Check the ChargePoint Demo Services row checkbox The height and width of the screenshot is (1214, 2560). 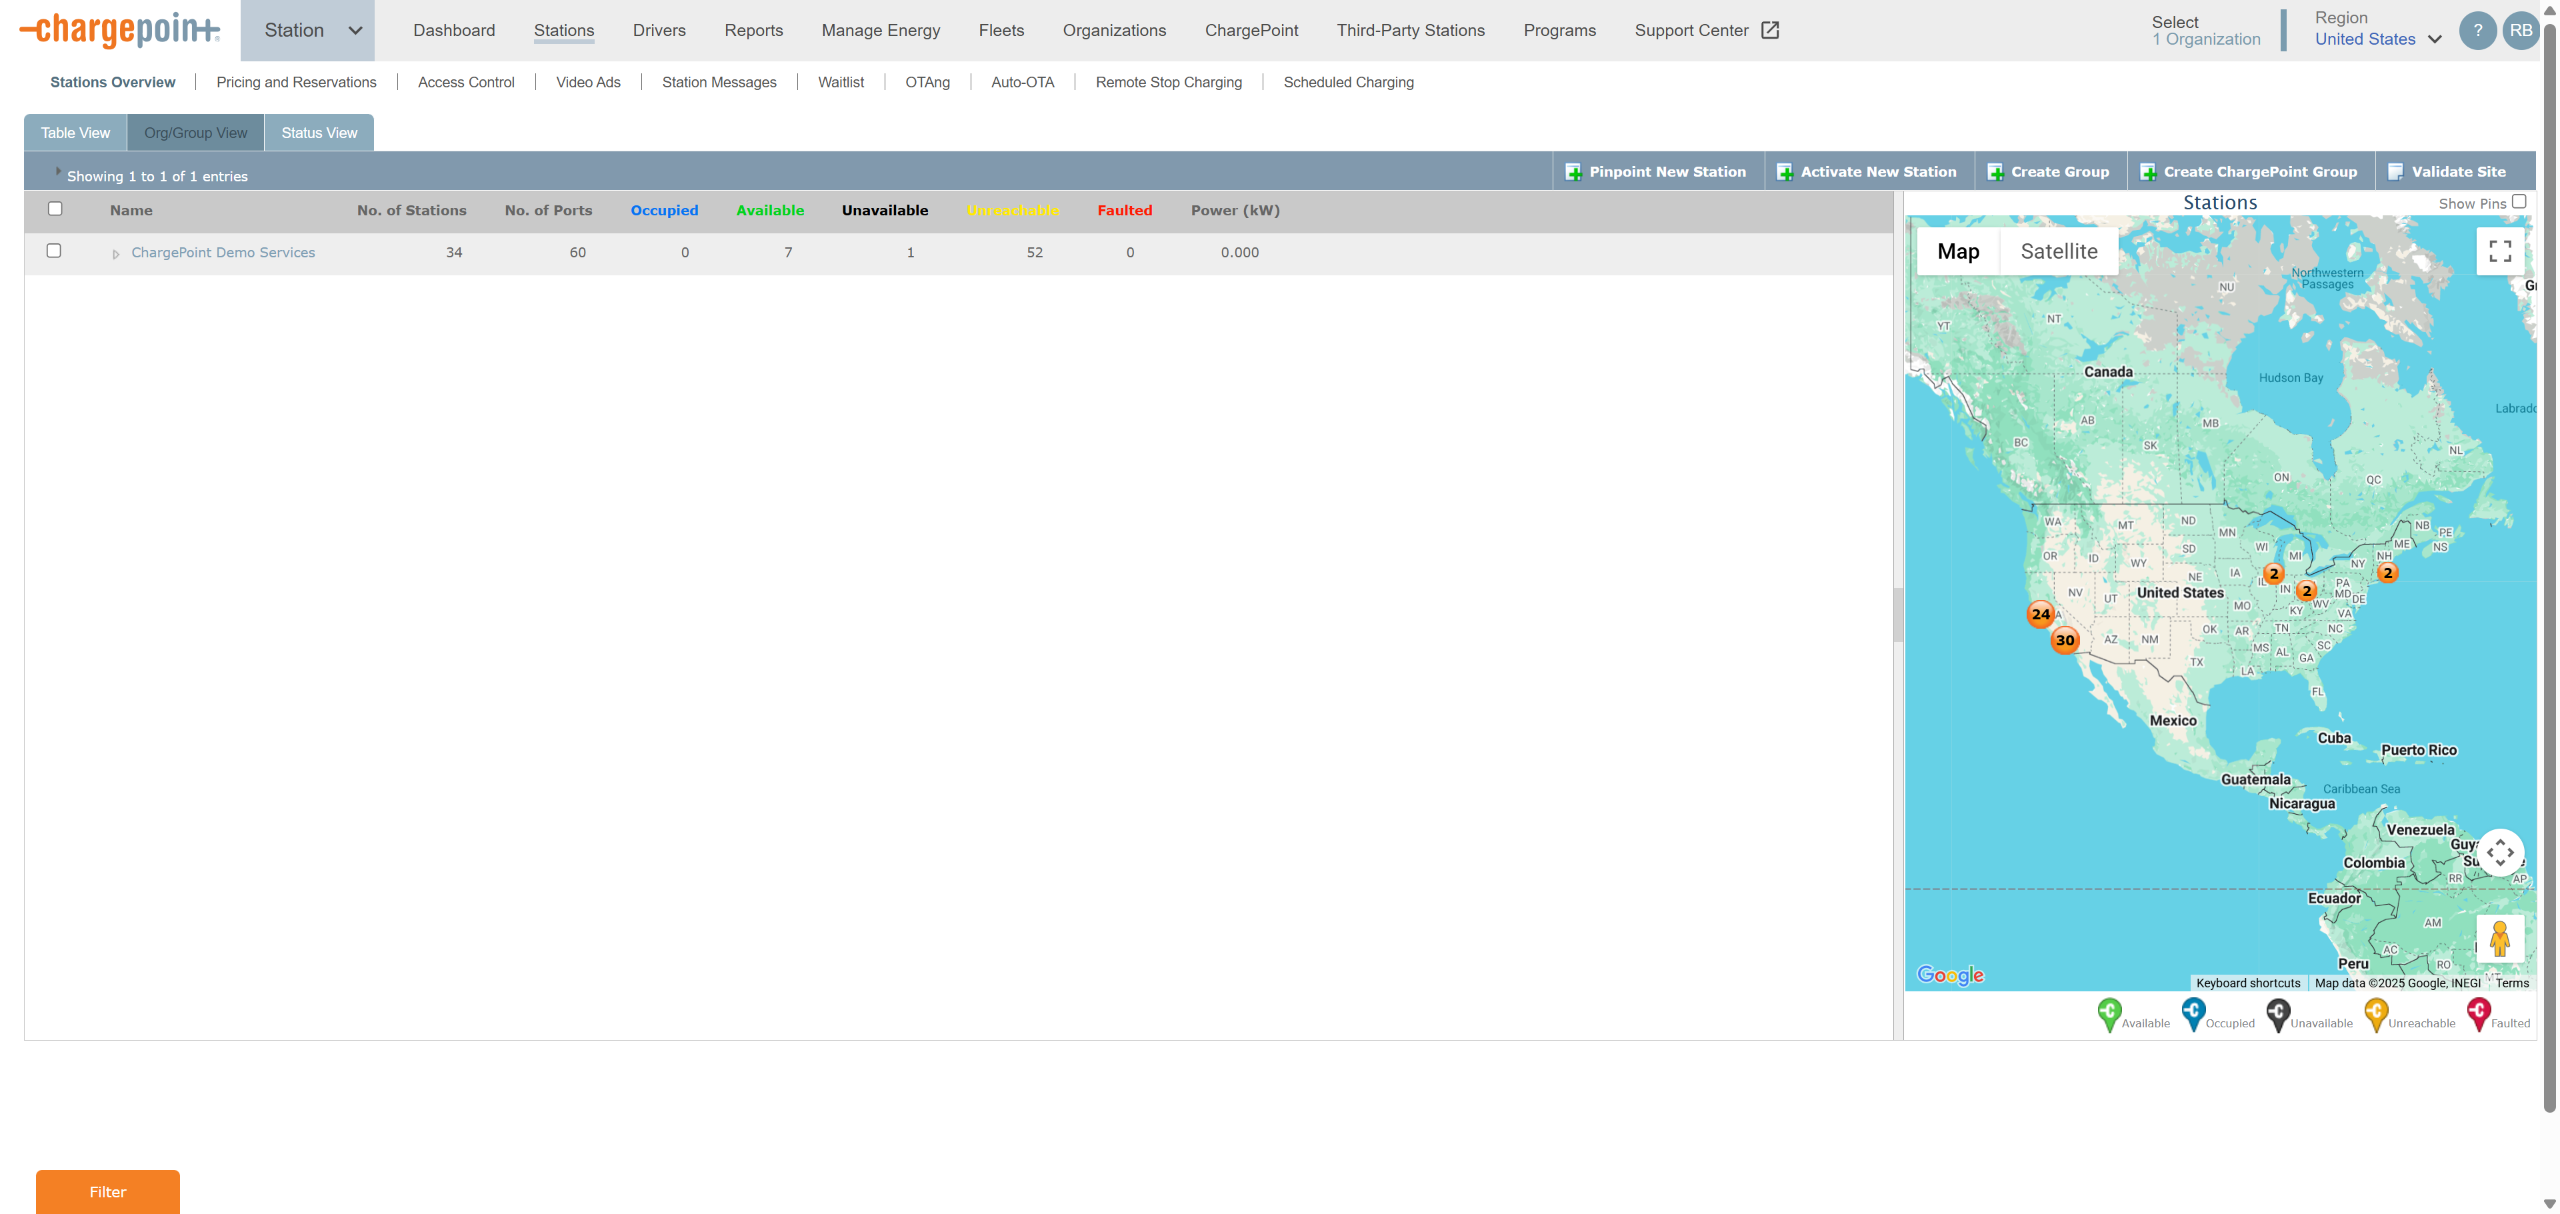coord(54,251)
